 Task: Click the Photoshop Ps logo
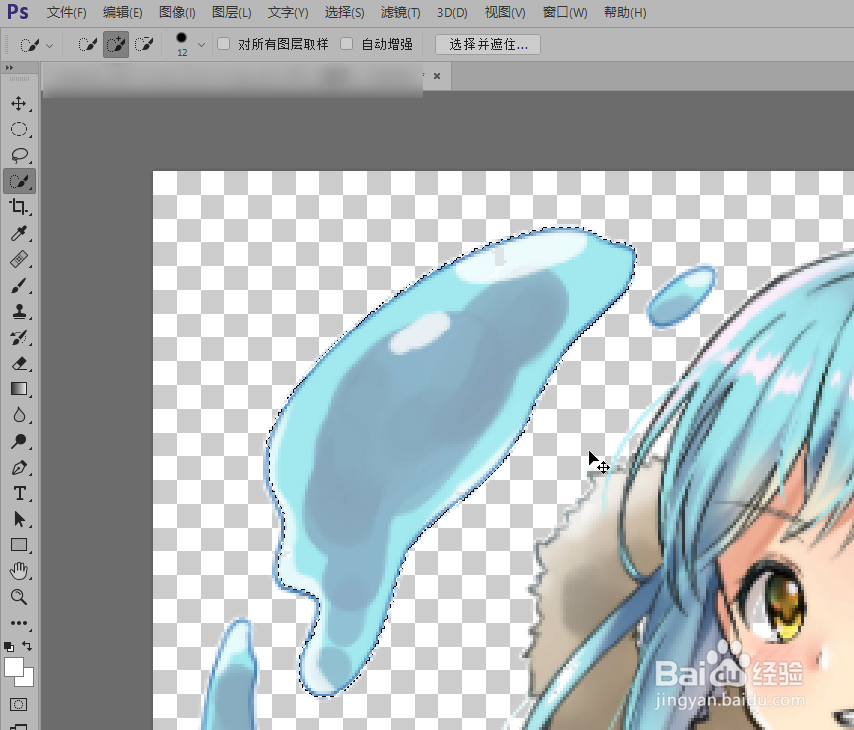tap(18, 12)
